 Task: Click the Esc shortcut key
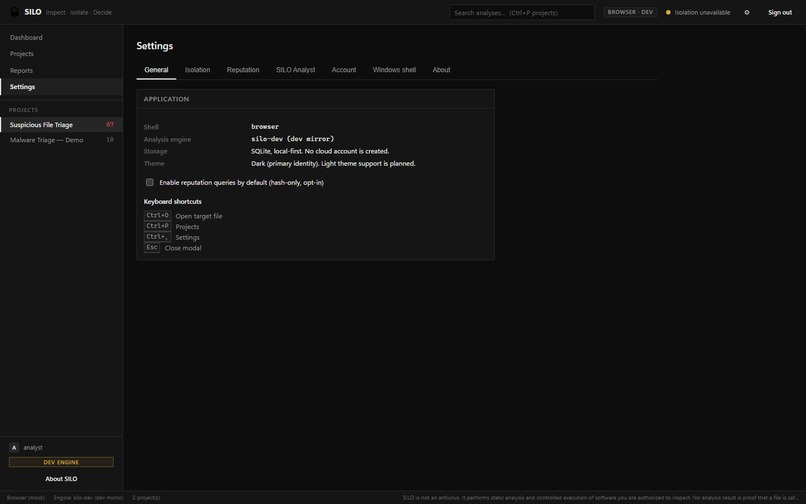pyautogui.click(x=152, y=247)
